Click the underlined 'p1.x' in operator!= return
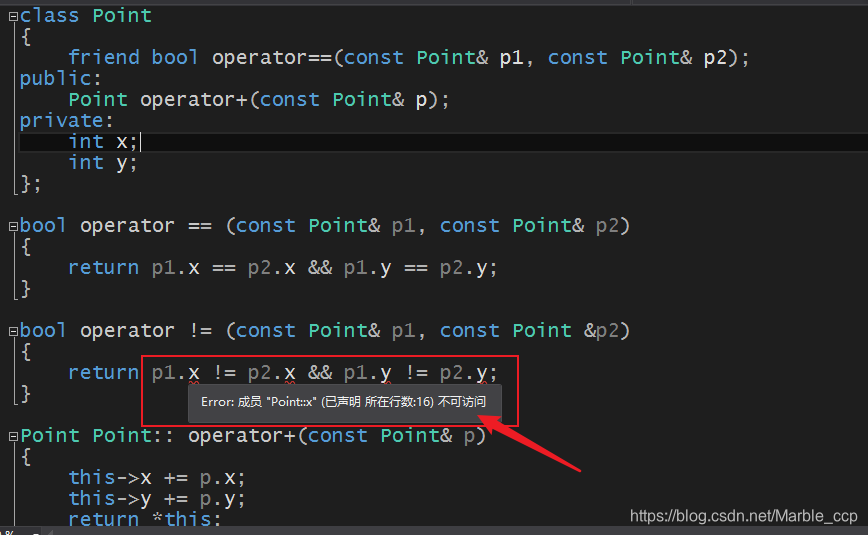The height and width of the screenshot is (535, 868). pos(175,373)
